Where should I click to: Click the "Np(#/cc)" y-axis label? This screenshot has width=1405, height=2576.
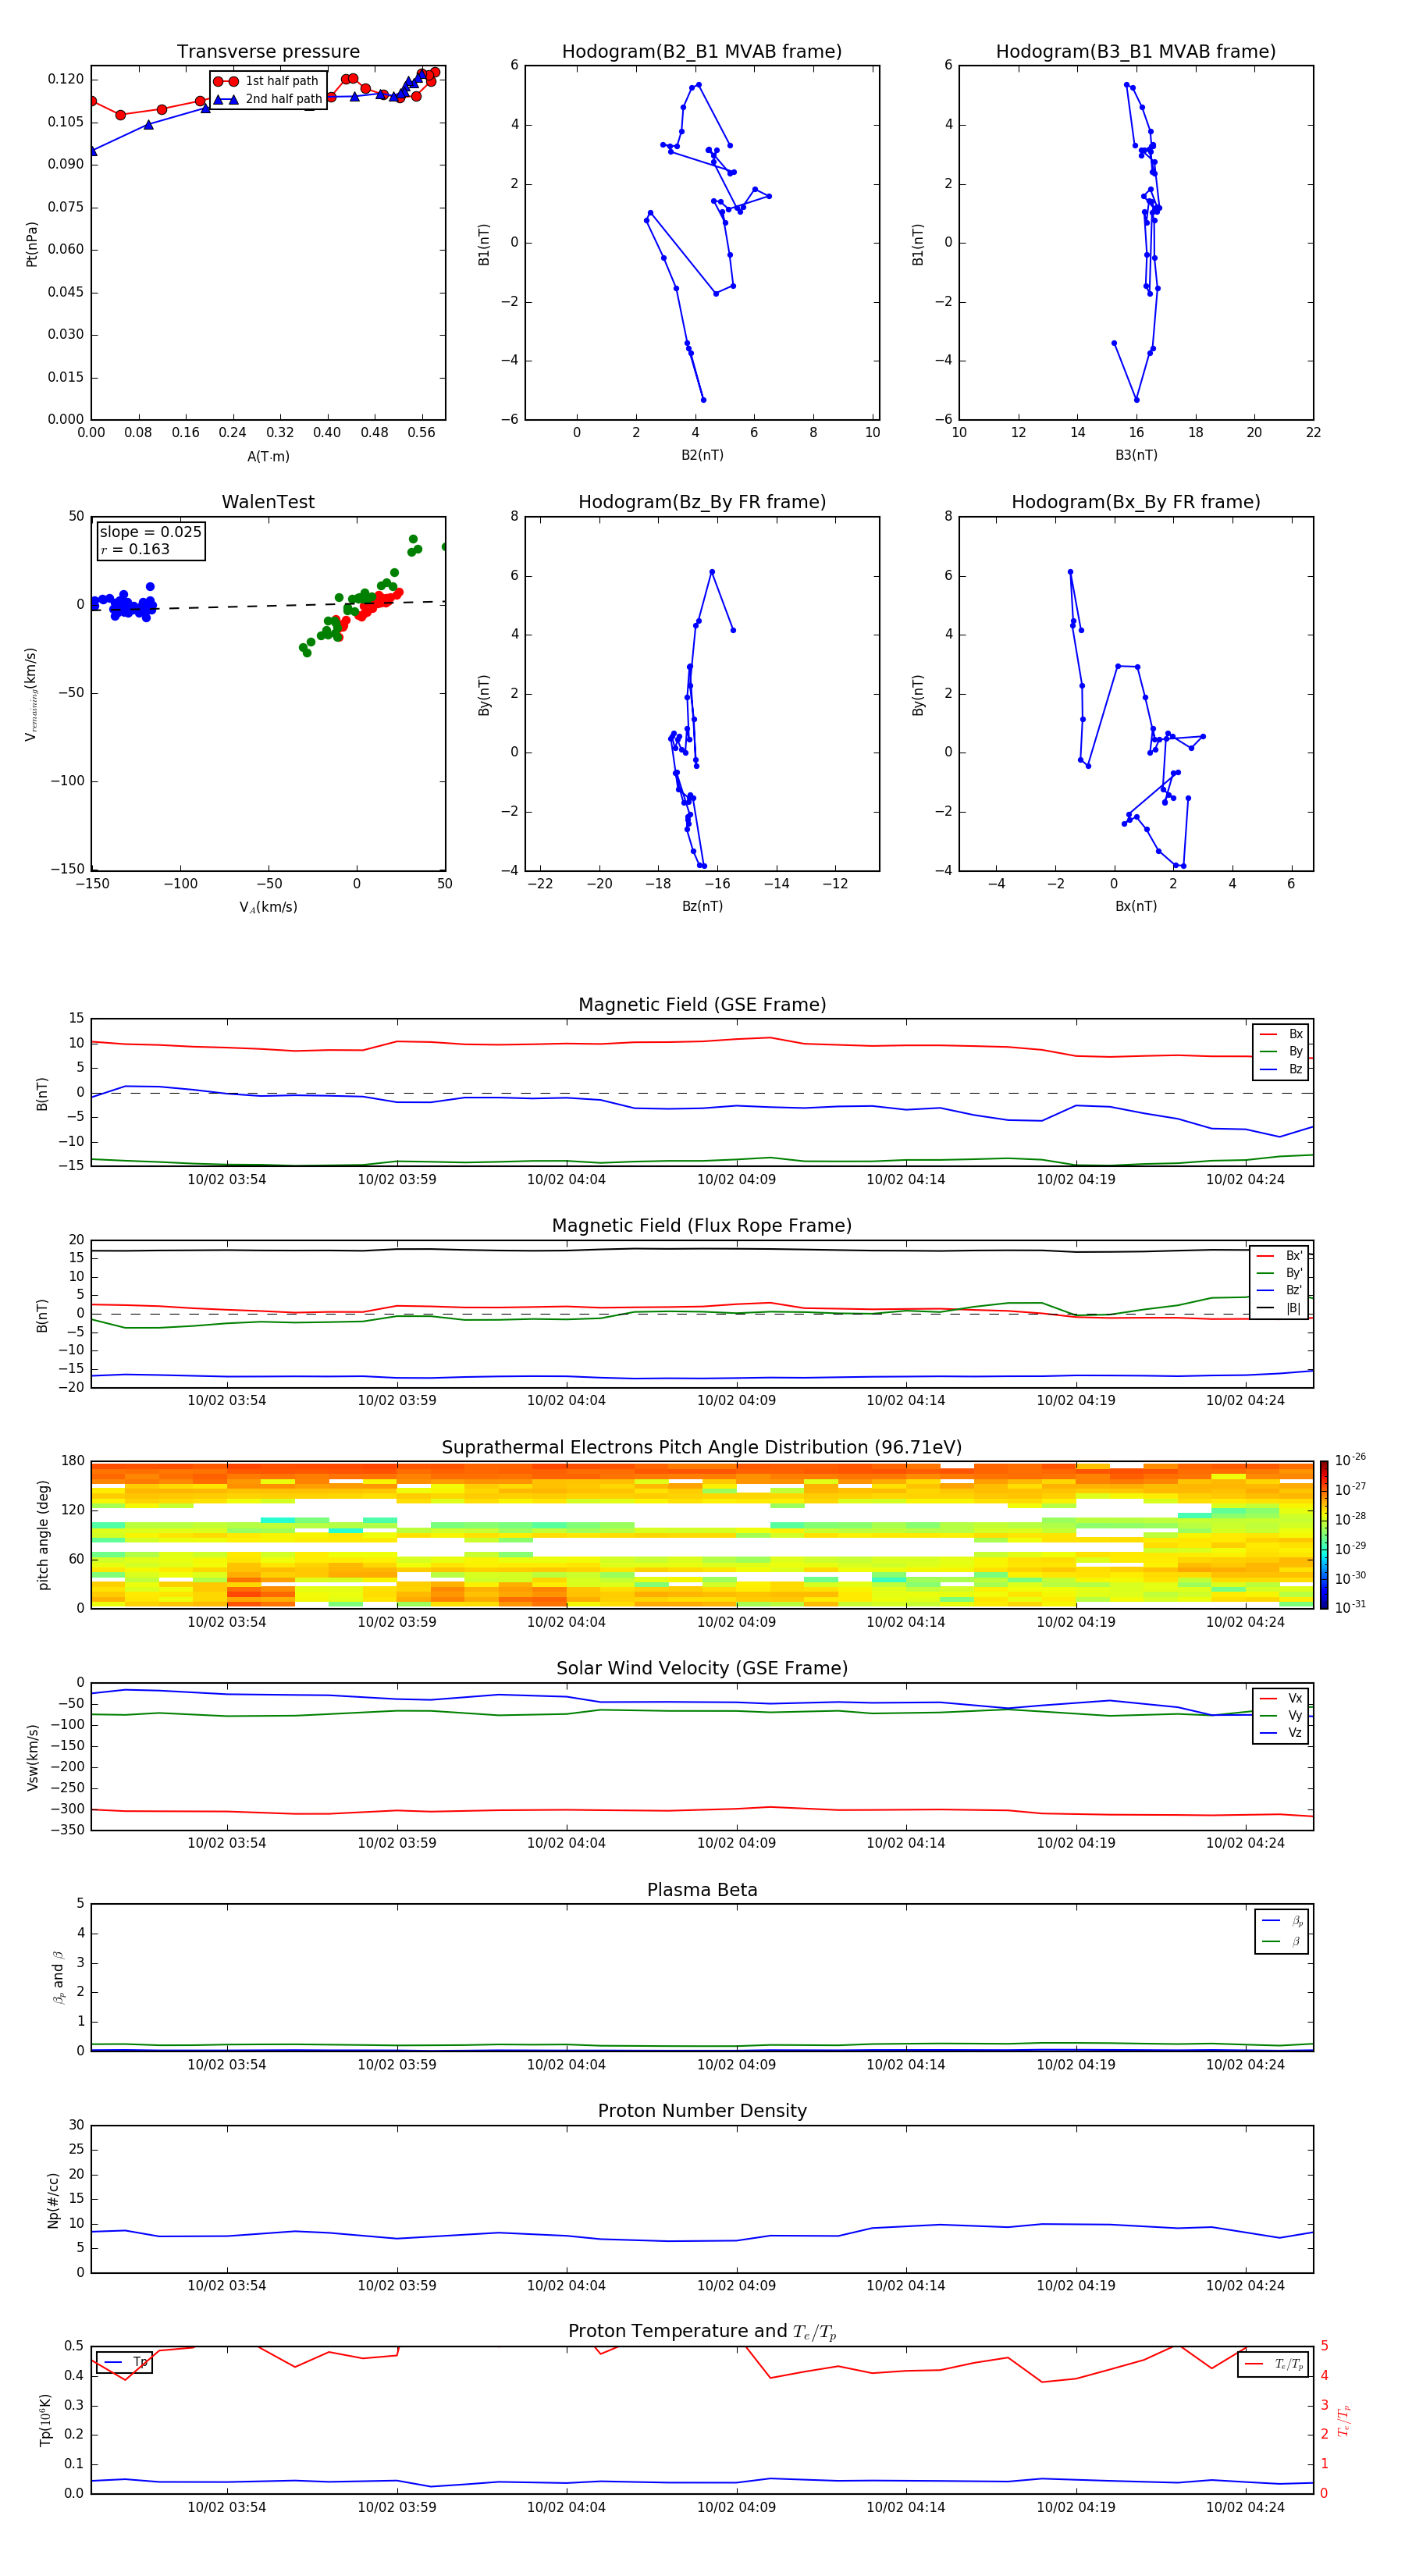coord(53,2200)
